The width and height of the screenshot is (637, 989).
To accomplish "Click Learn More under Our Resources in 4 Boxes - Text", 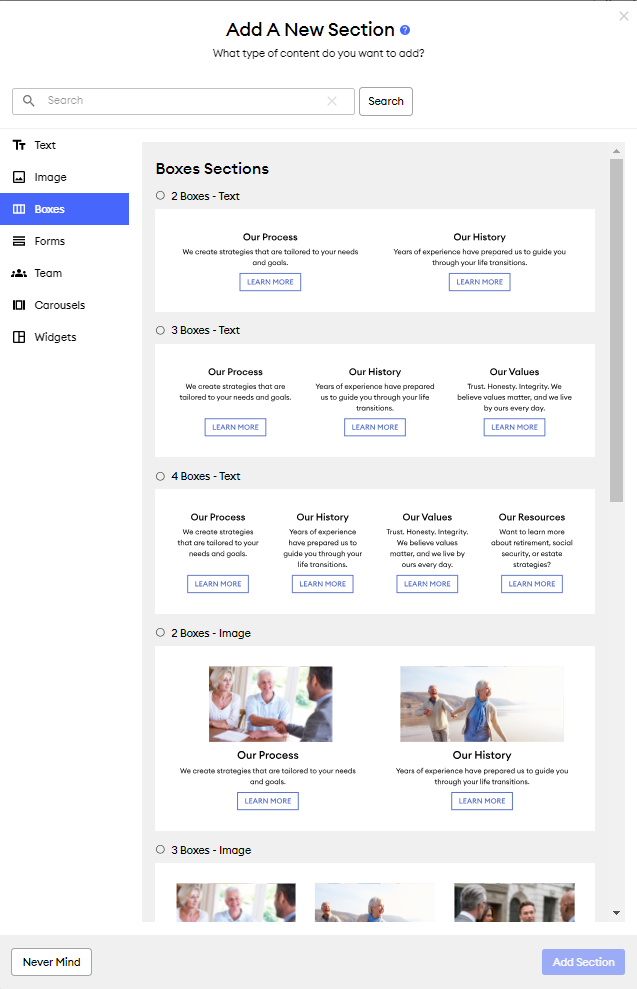I will pyautogui.click(x=532, y=584).
